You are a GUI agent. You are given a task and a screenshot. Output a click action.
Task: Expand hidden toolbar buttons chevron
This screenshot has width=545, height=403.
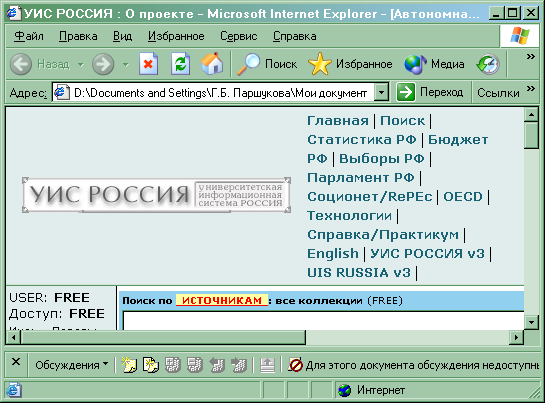pyautogui.click(x=530, y=56)
